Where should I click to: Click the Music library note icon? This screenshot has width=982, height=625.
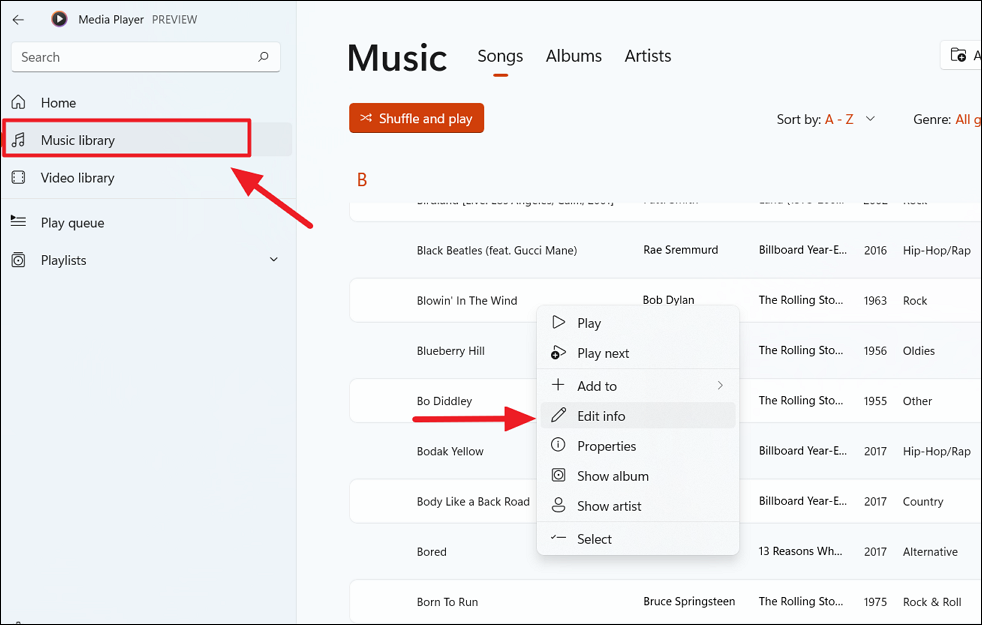tap(19, 140)
